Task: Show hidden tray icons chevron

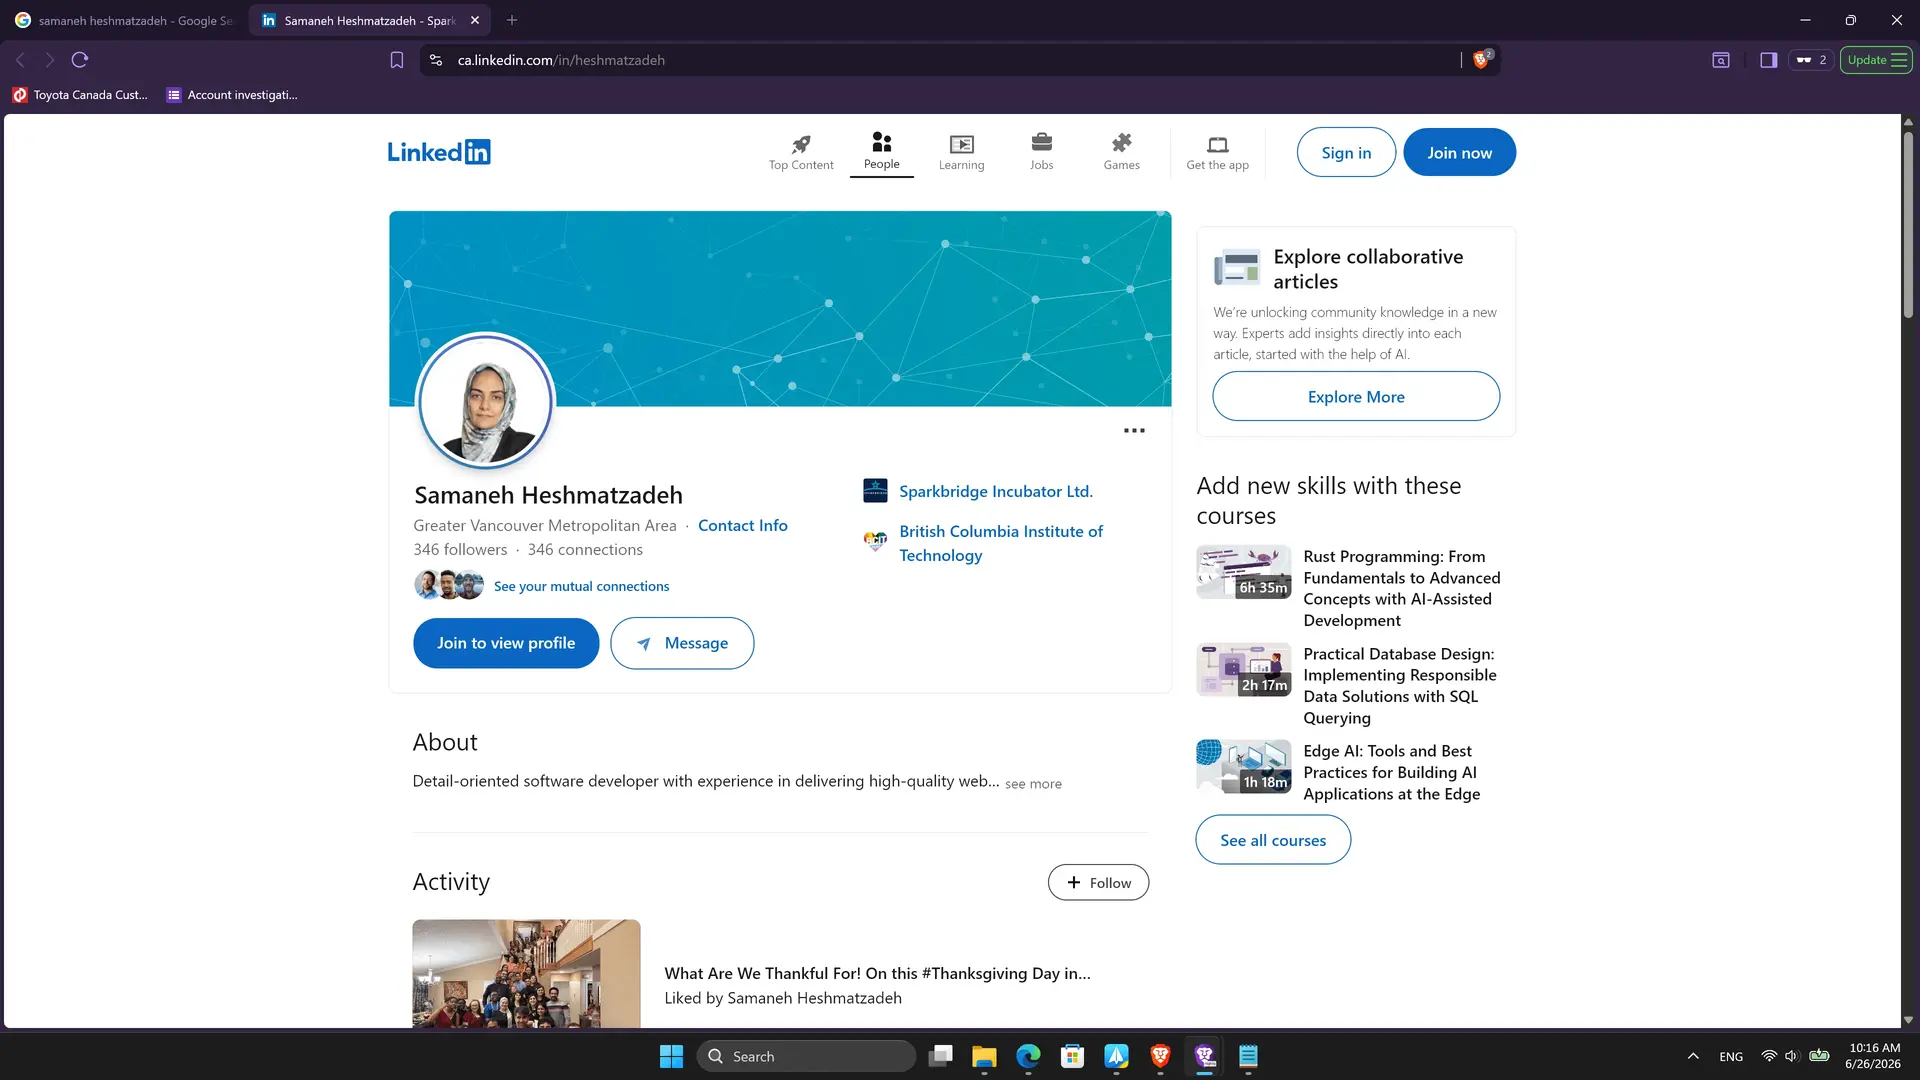Action: click(1693, 1056)
